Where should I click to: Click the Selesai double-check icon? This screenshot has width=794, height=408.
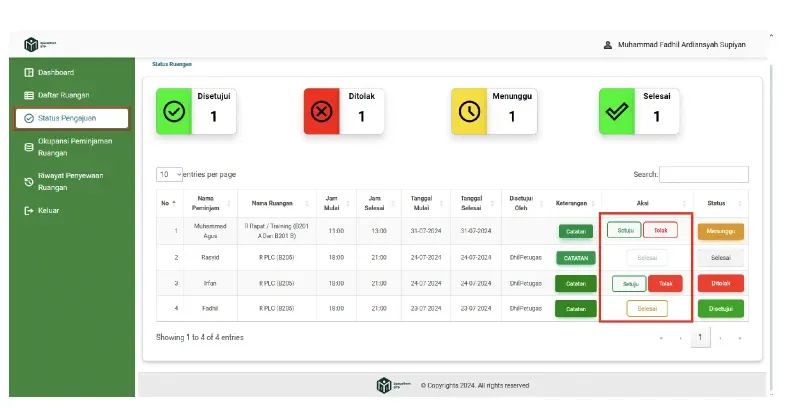[x=617, y=111]
